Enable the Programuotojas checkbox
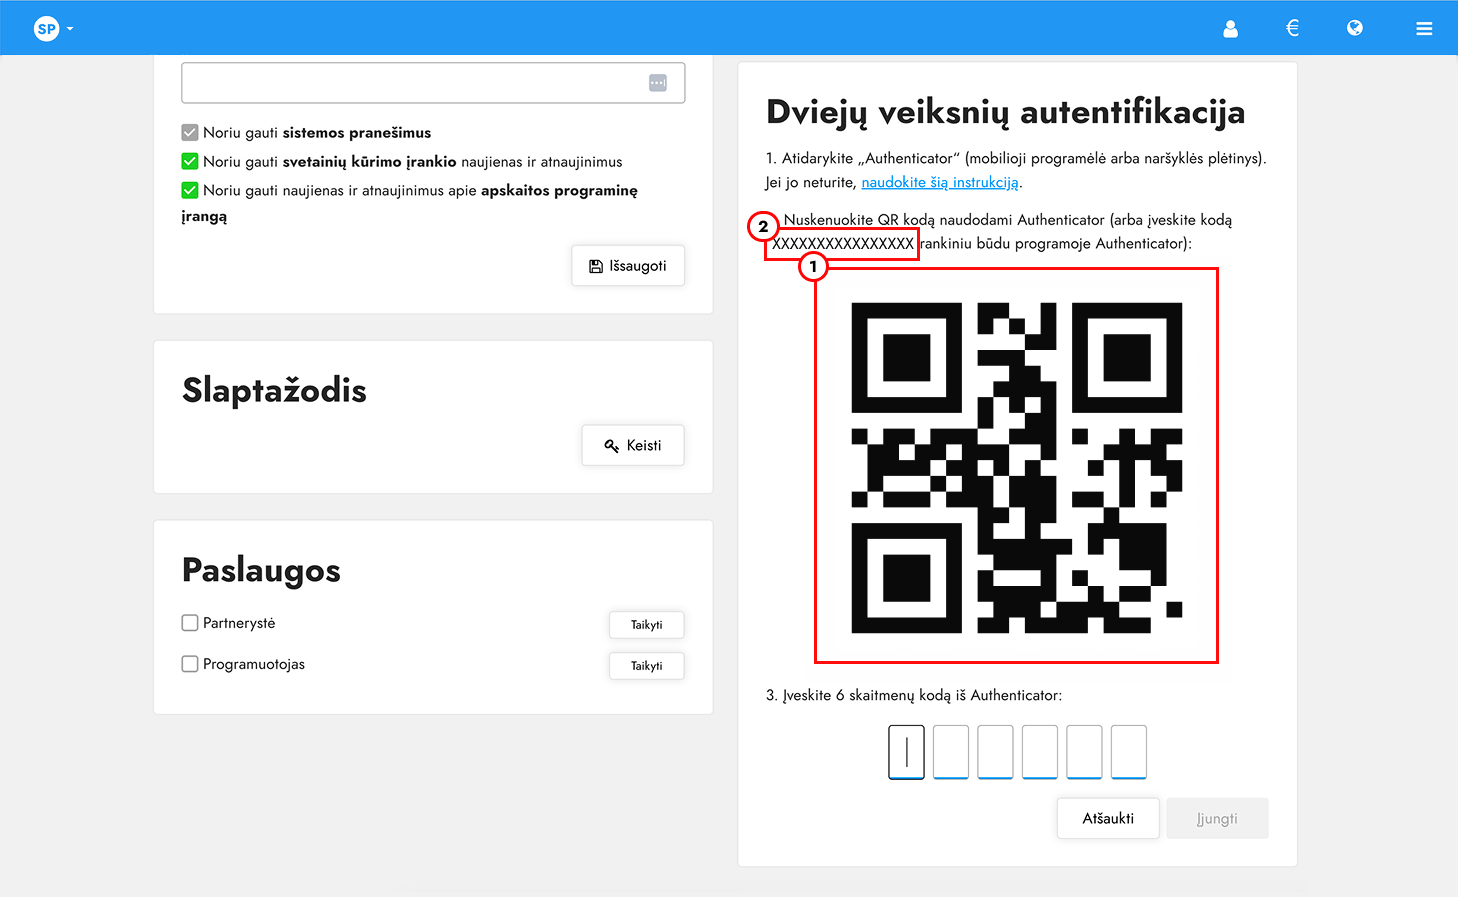Image resolution: width=1458 pixels, height=897 pixels. [189, 663]
